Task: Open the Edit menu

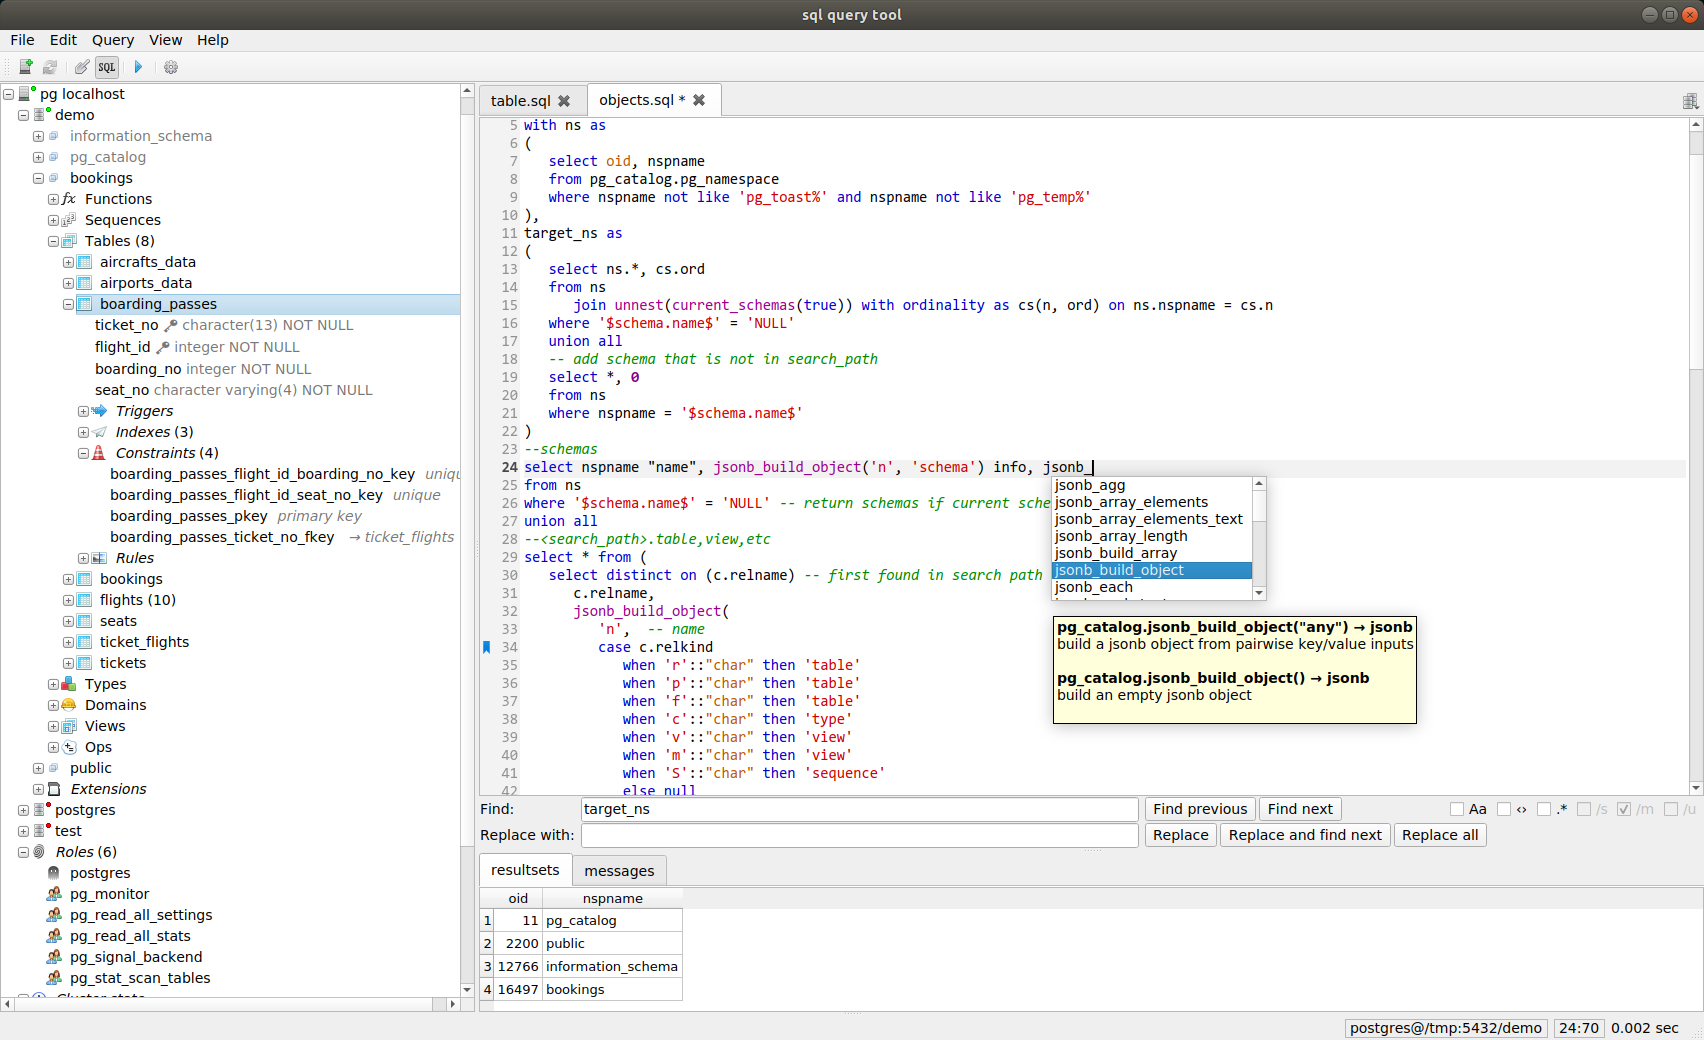Action: [63, 40]
